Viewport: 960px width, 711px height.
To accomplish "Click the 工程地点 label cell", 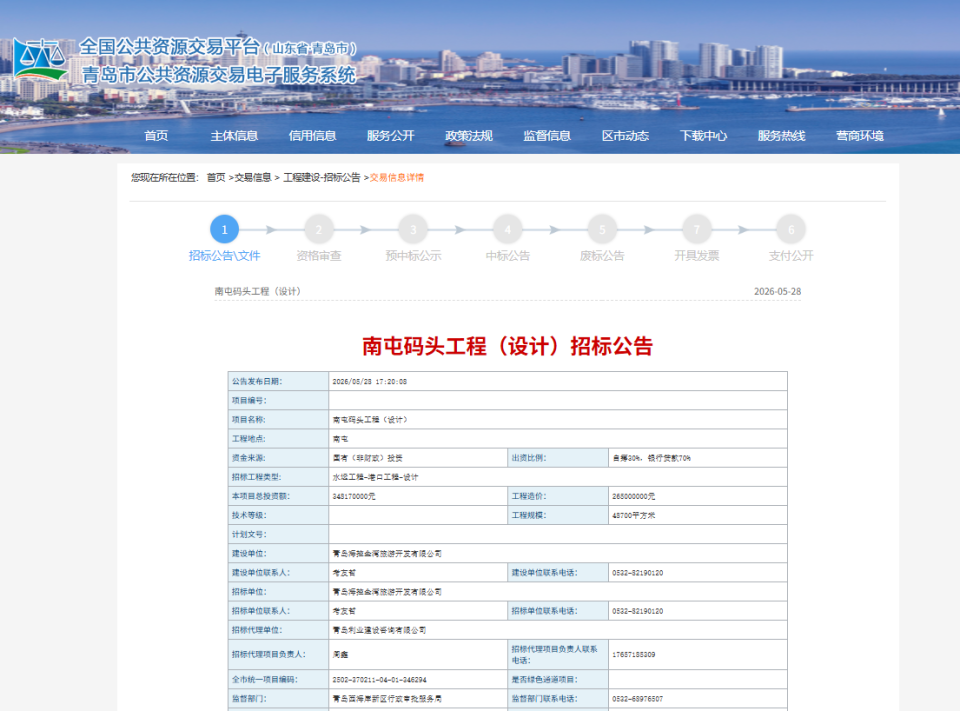I will [x=279, y=438].
